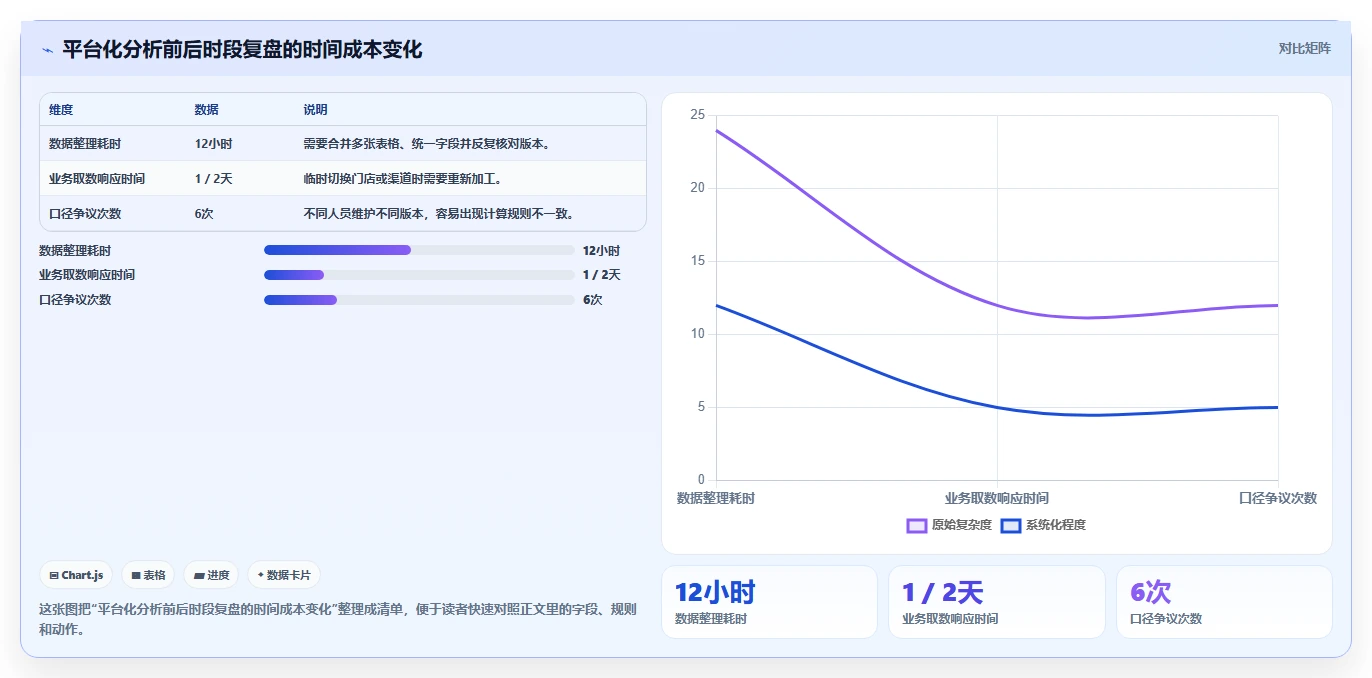Click the 对比矩阵 label in the header

pos(1304,48)
